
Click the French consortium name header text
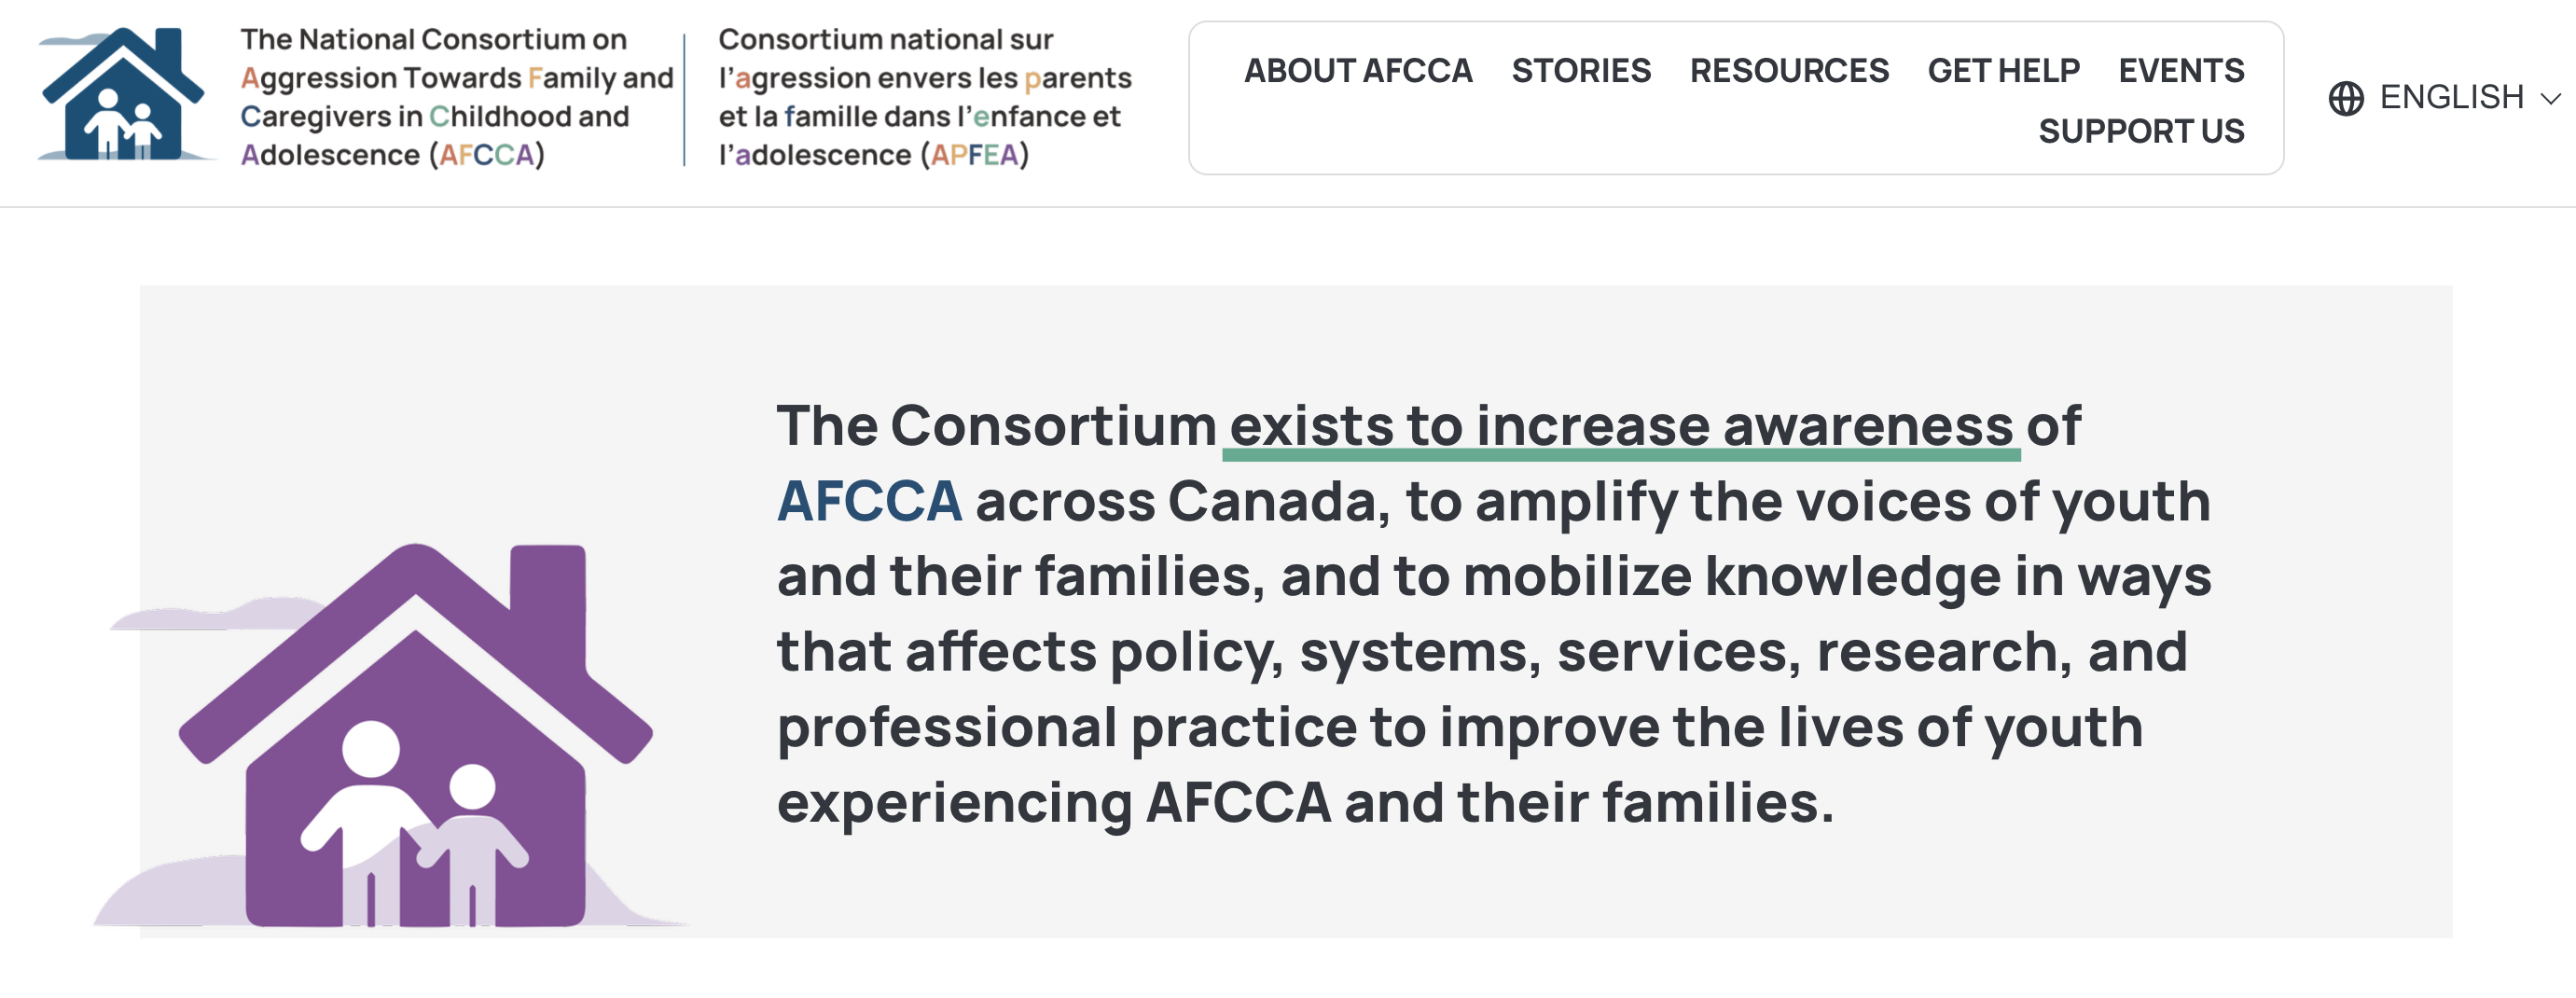[x=924, y=97]
